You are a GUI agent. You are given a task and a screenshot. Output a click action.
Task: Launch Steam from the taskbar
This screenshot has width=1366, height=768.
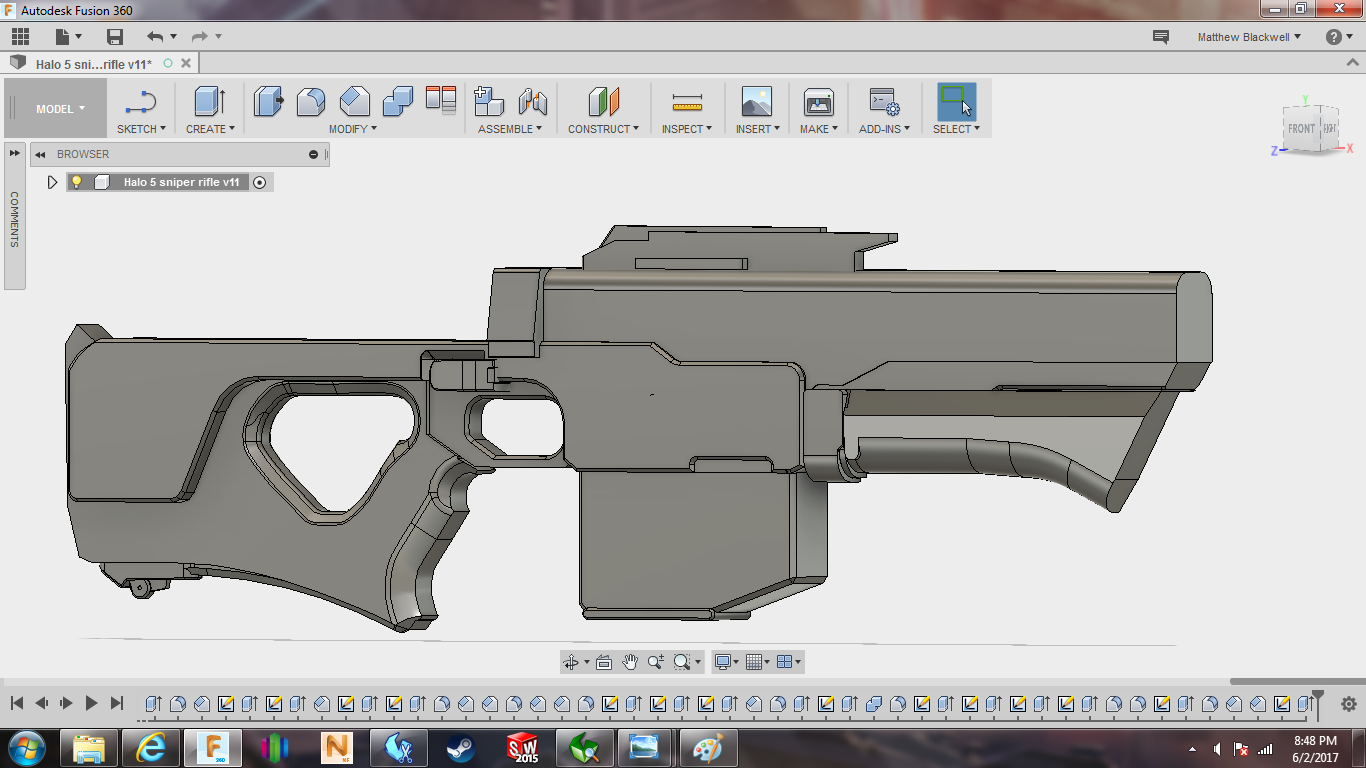(x=460, y=747)
